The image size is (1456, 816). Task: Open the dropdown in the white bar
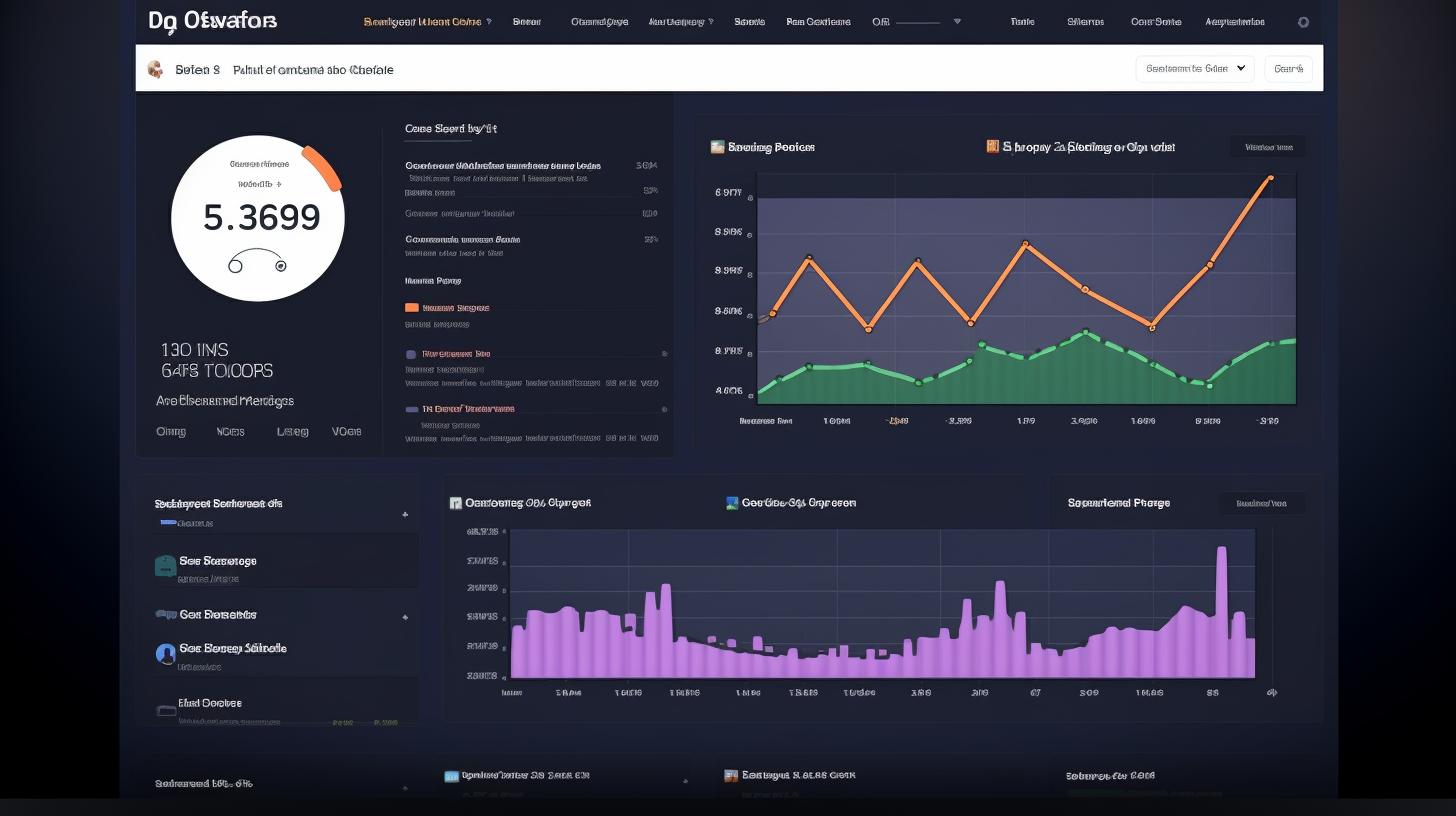pos(1194,69)
